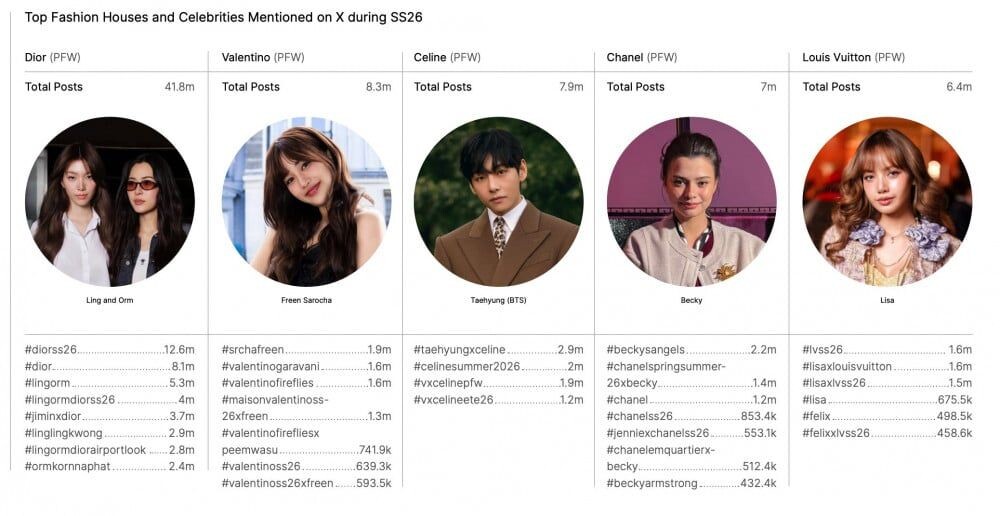
Task: Select the #lisaxlouisvuitton hashtag
Action: click(848, 367)
